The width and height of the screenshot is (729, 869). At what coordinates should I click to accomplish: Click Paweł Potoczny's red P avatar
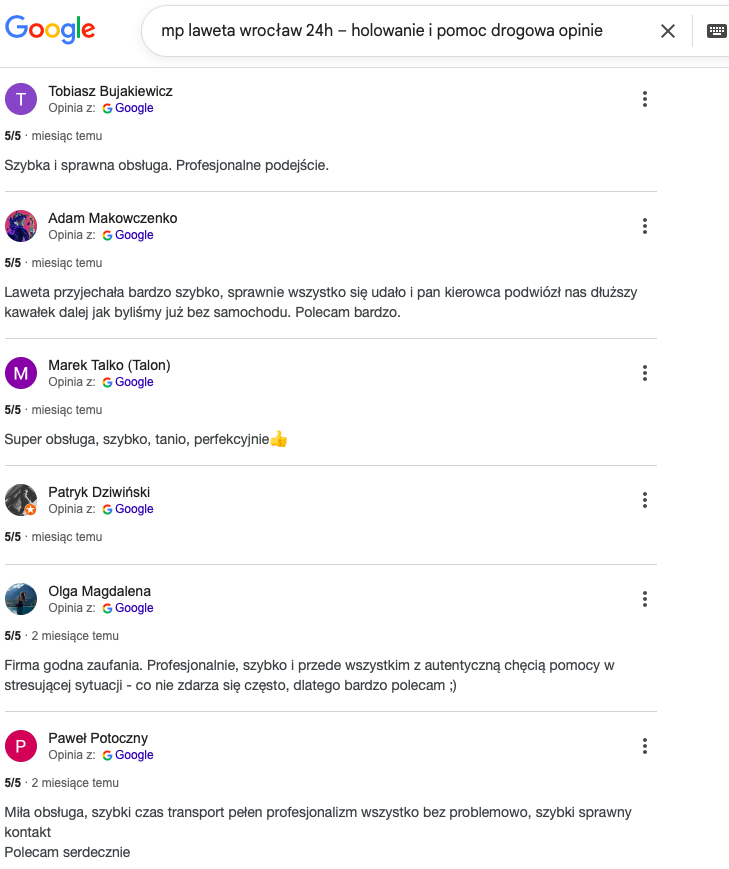click(x=21, y=746)
